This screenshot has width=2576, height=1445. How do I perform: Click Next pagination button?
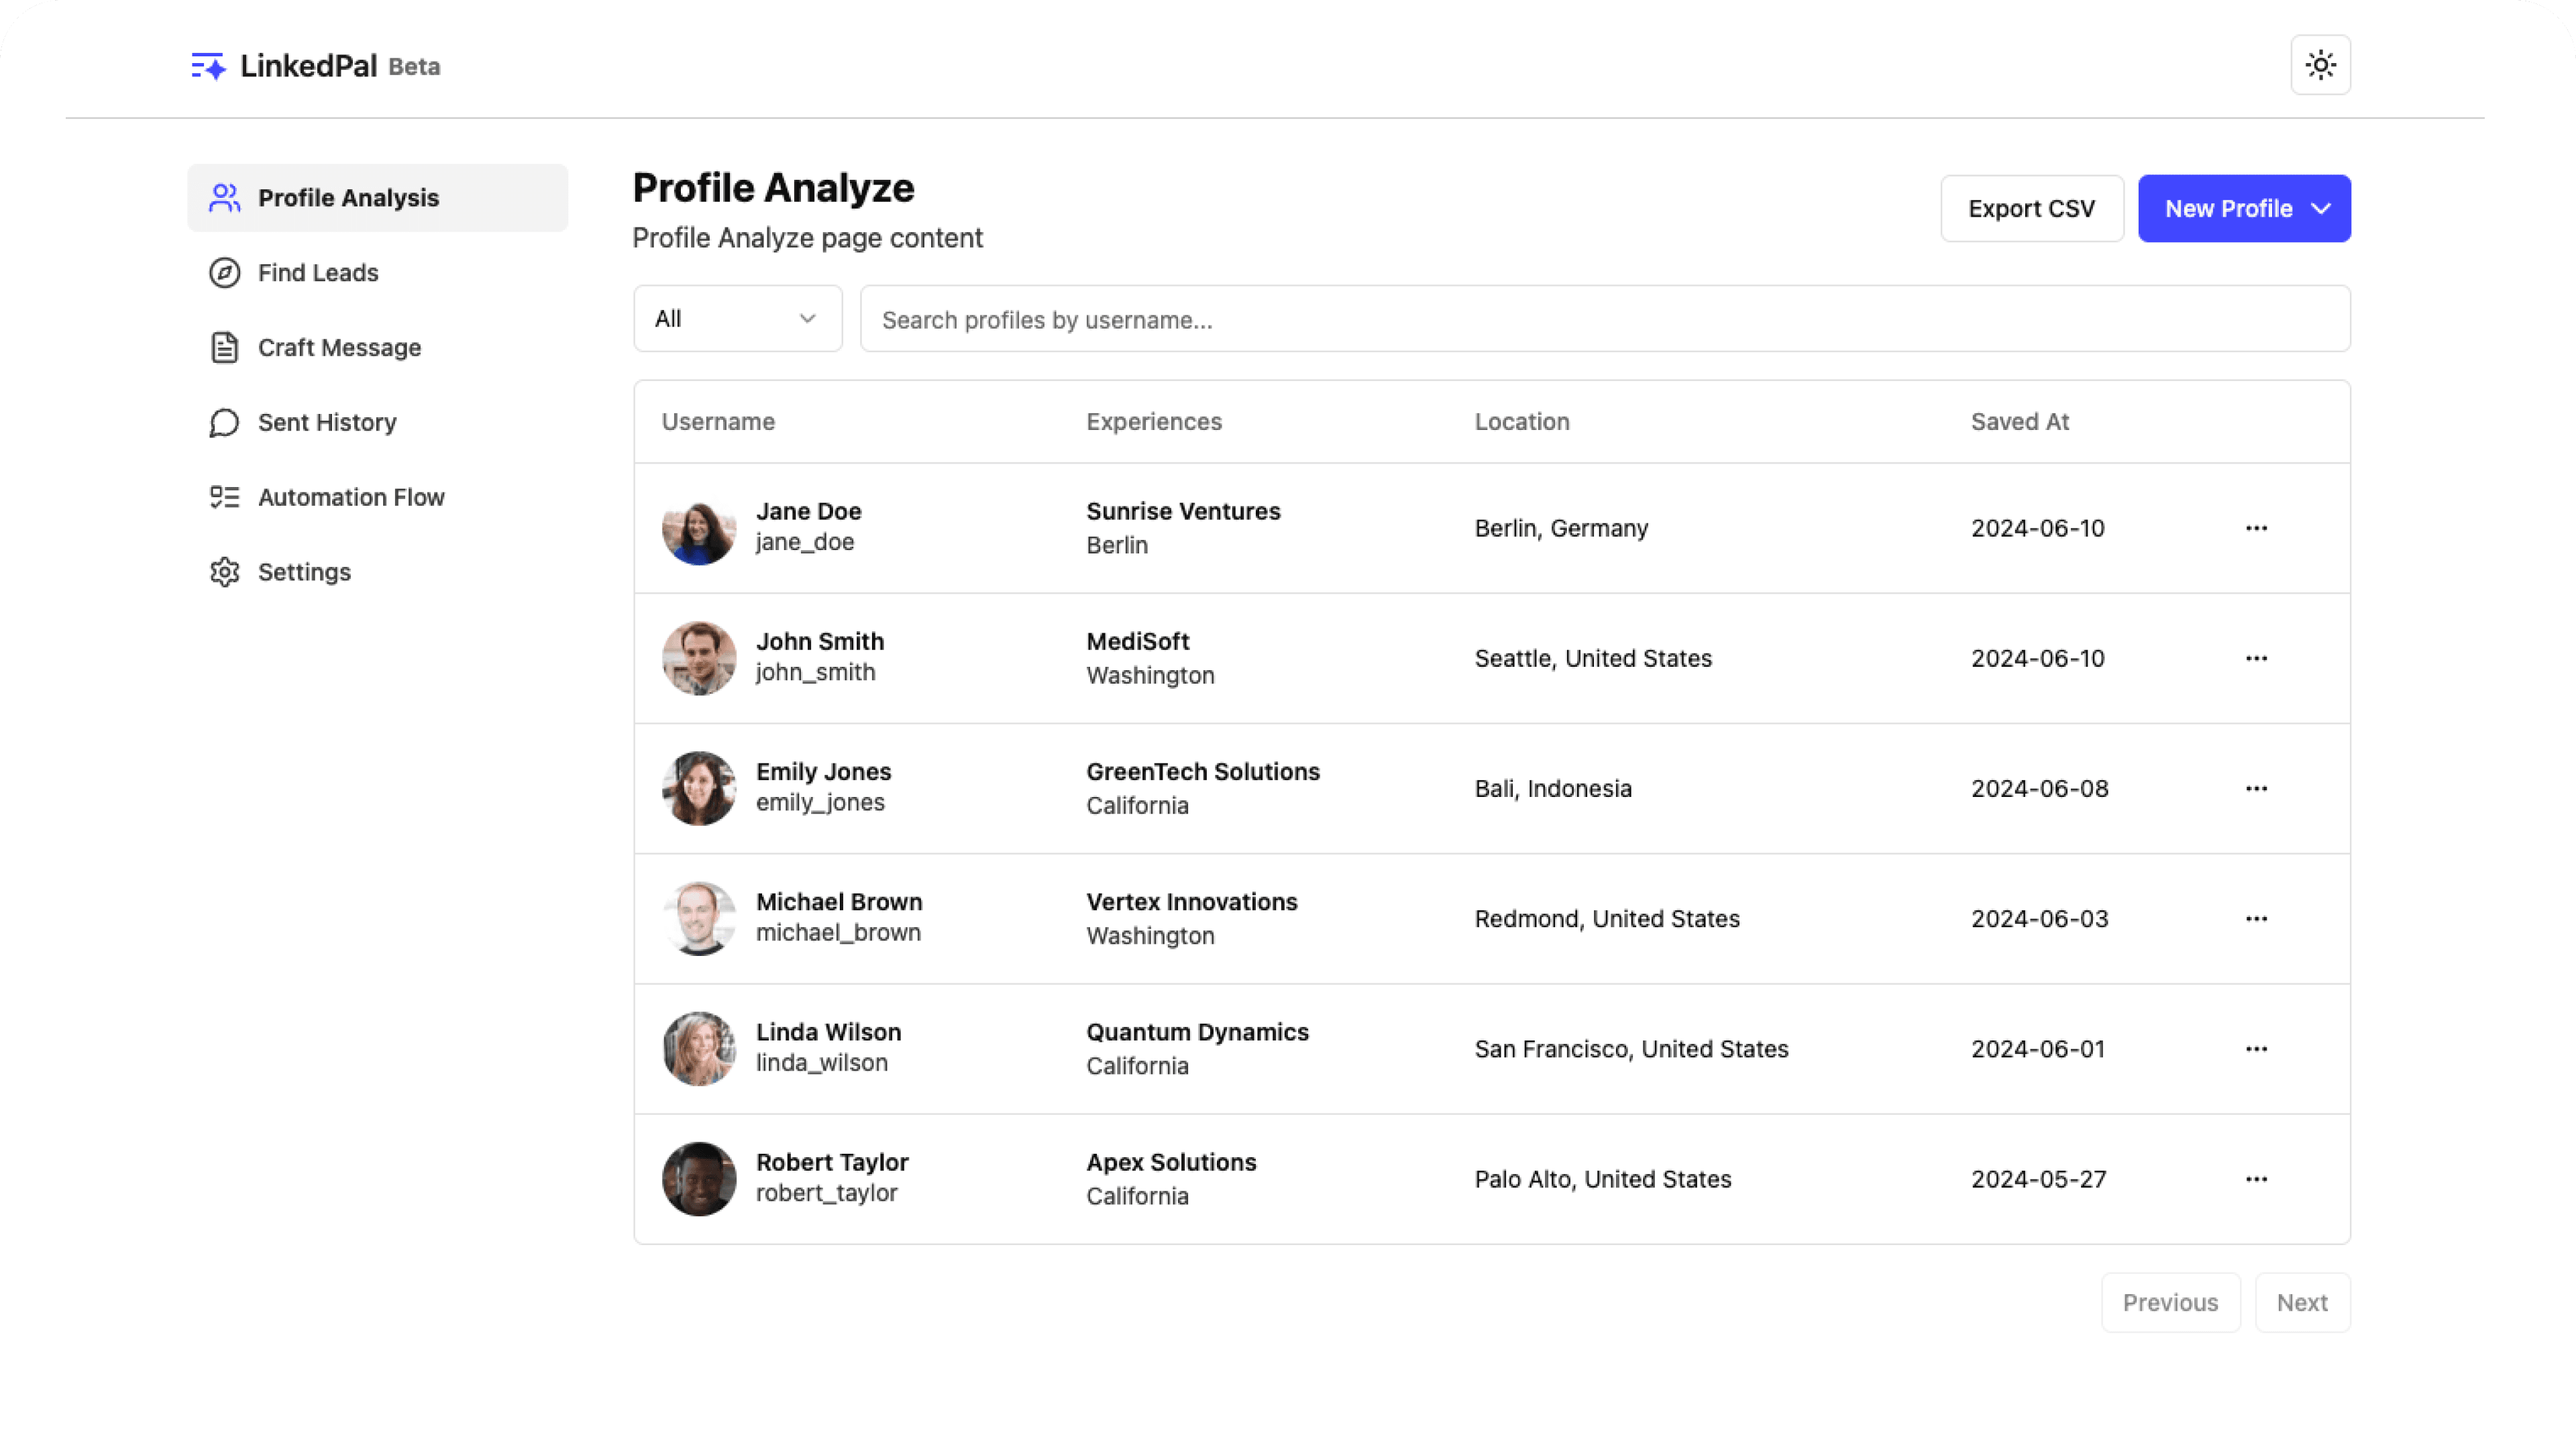(x=2302, y=1301)
